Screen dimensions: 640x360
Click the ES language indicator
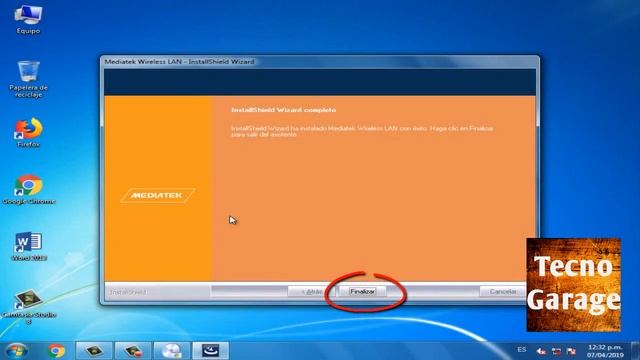point(522,350)
